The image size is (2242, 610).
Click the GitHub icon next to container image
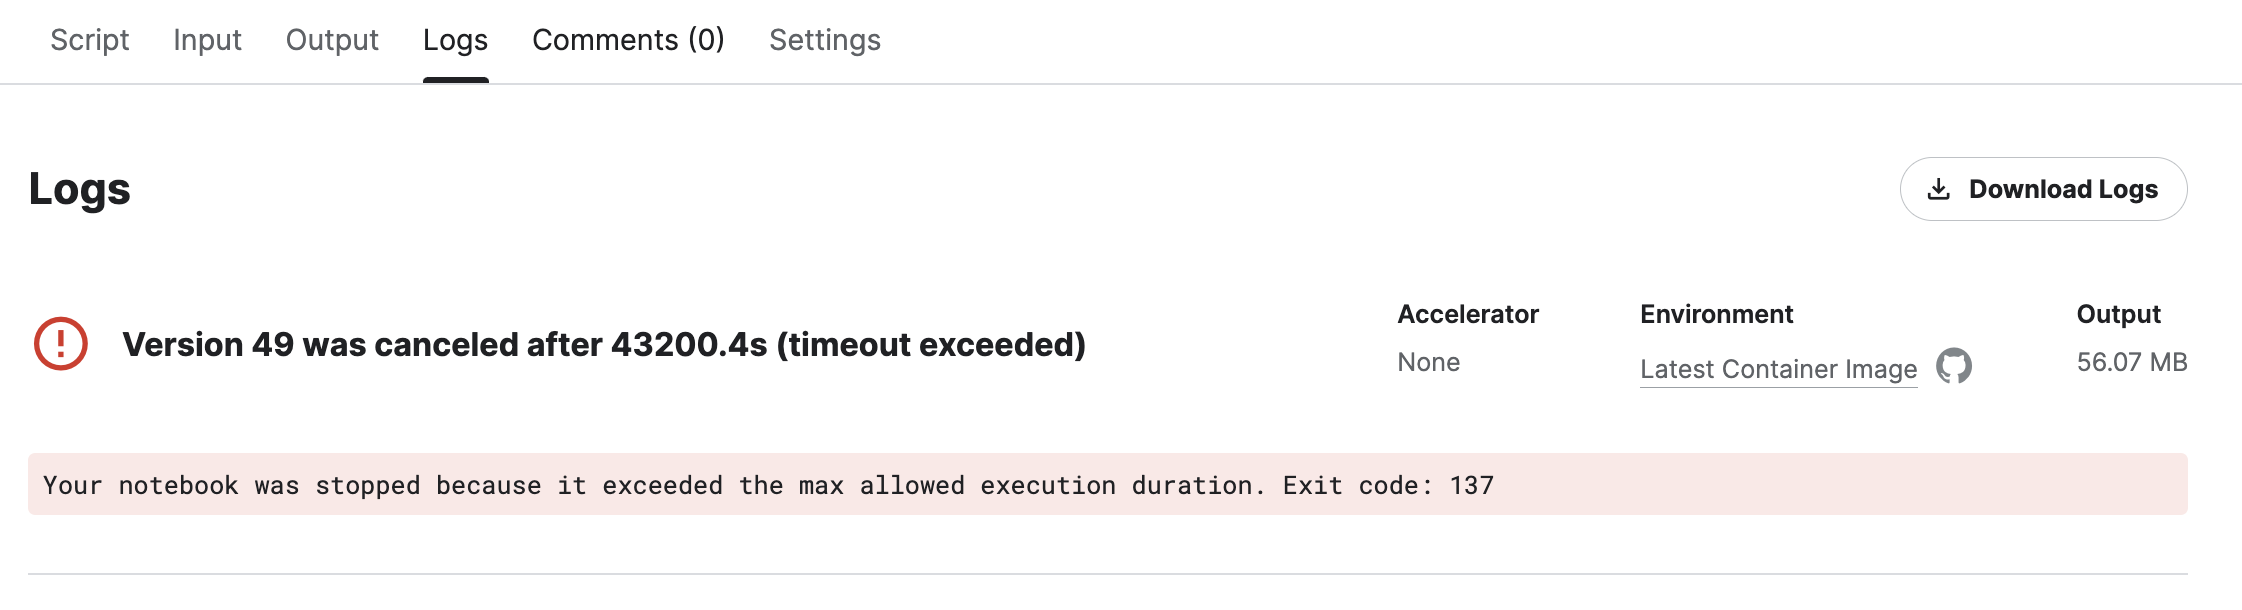pyautogui.click(x=1953, y=366)
